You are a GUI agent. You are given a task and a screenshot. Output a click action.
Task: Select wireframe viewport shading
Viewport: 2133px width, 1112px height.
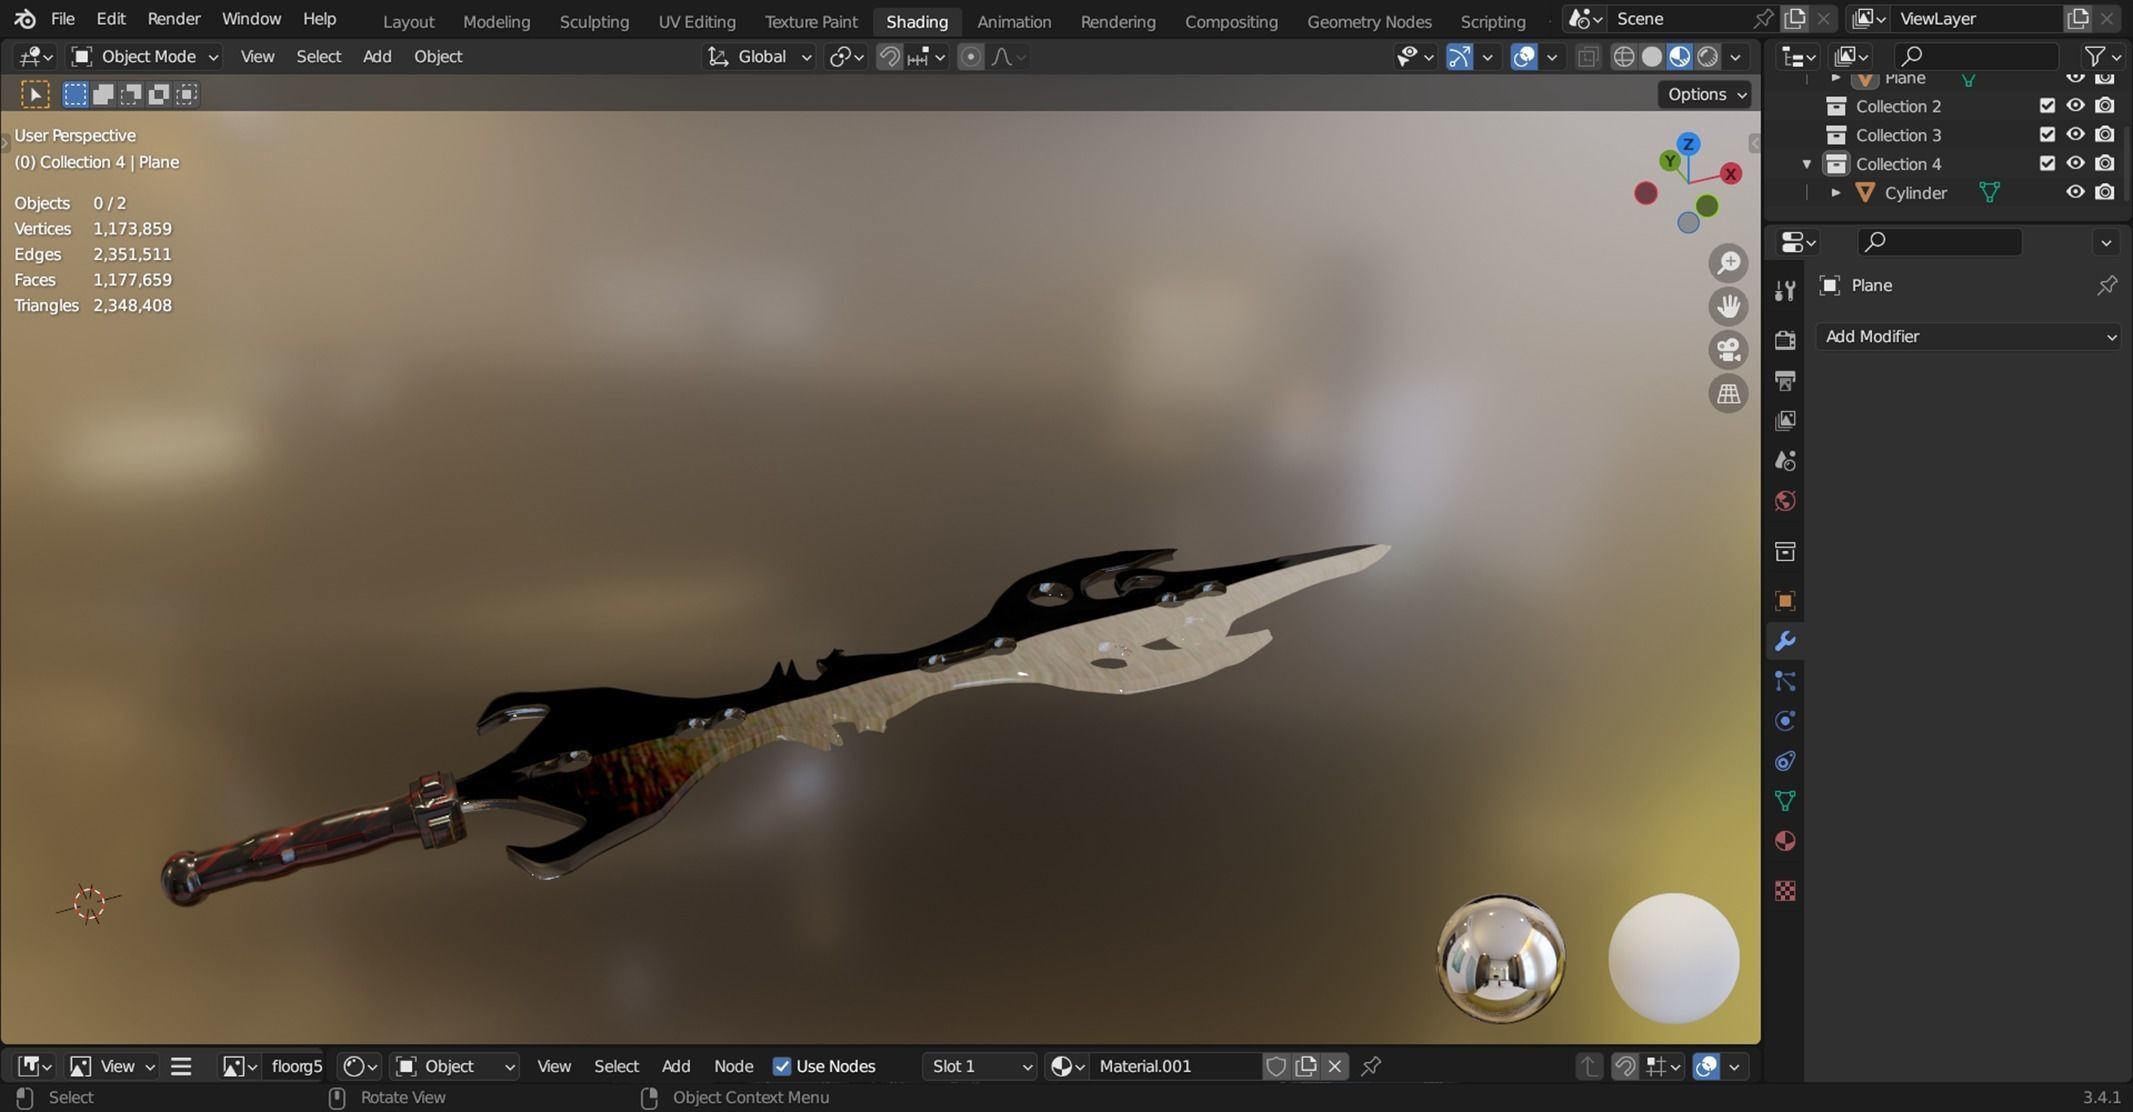pos(1624,57)
